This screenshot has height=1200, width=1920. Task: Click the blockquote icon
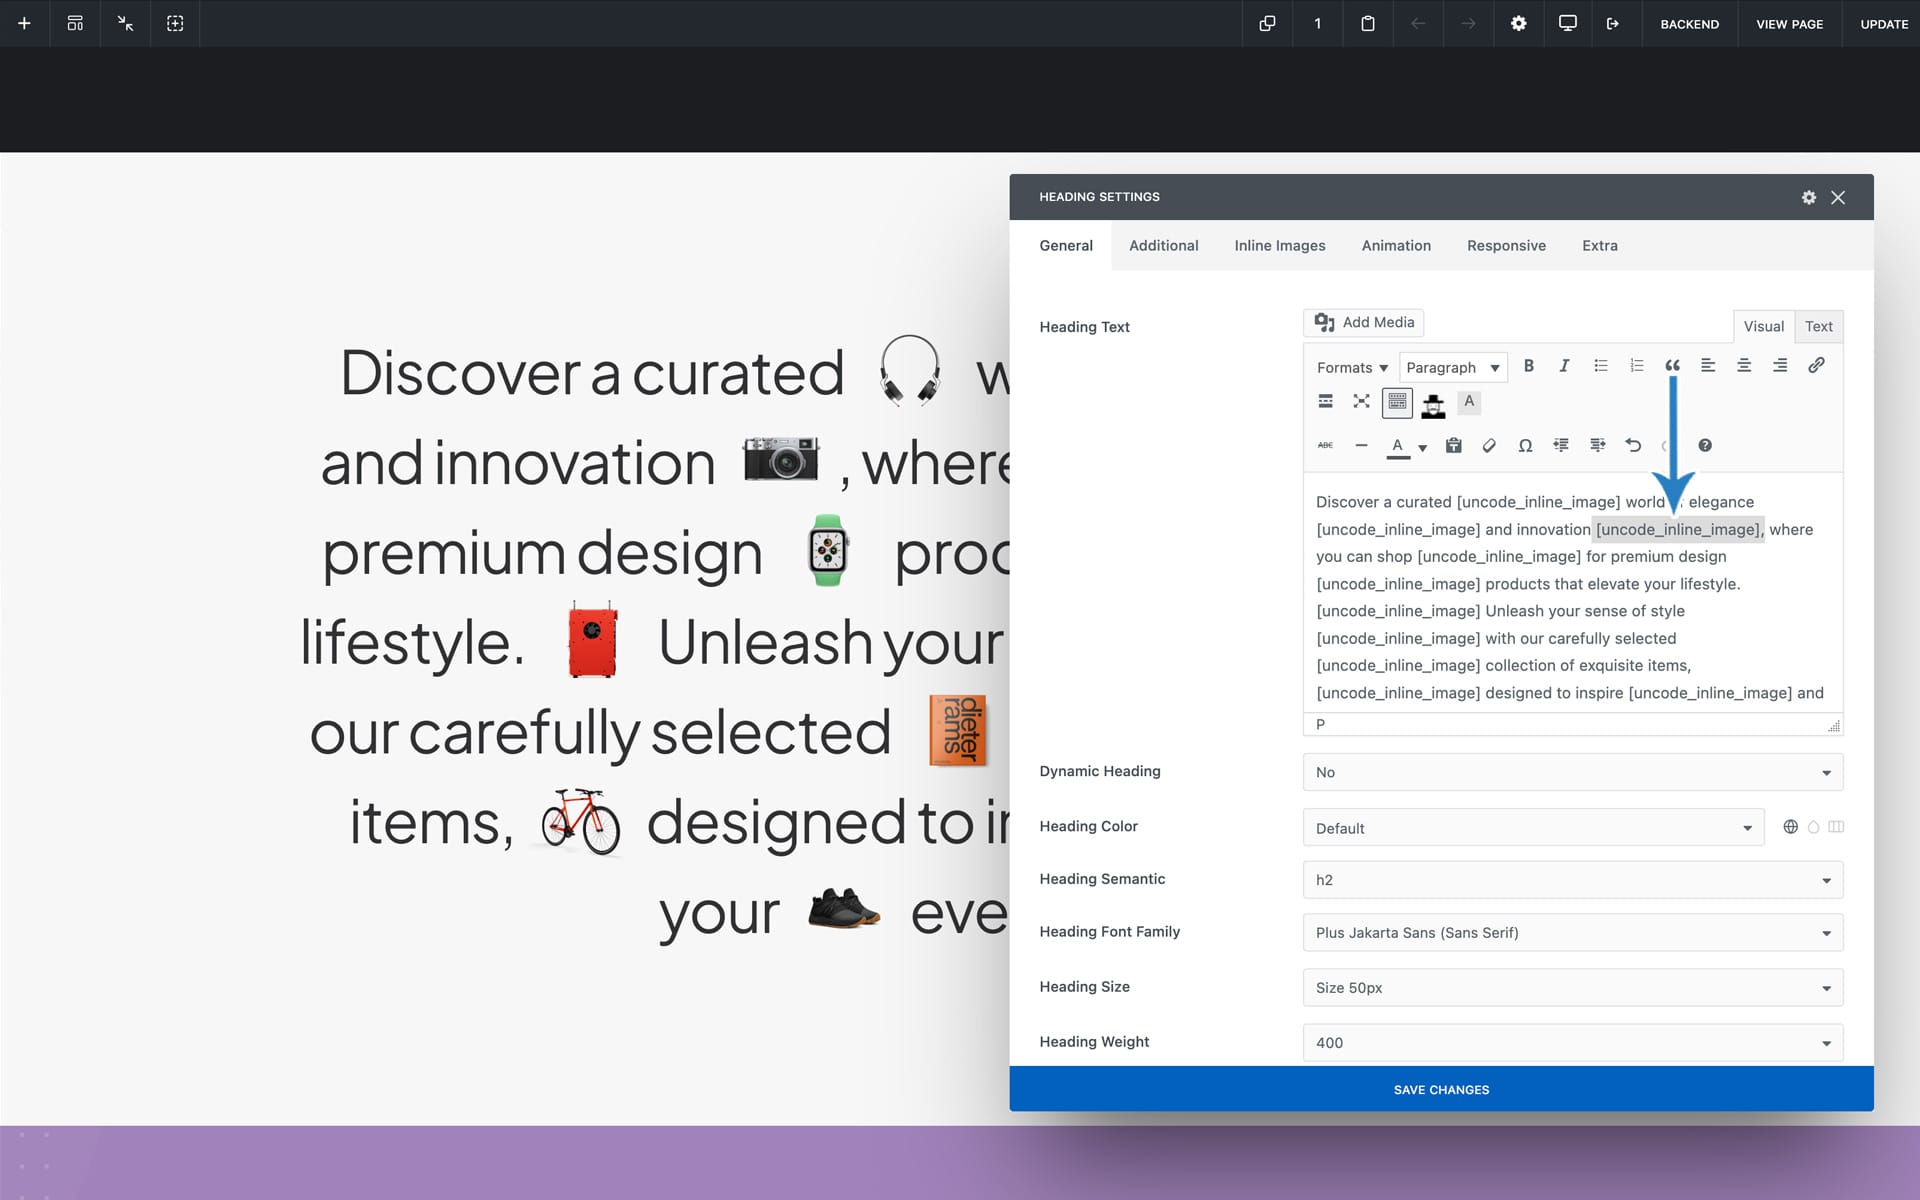(x=1672, y=366)
